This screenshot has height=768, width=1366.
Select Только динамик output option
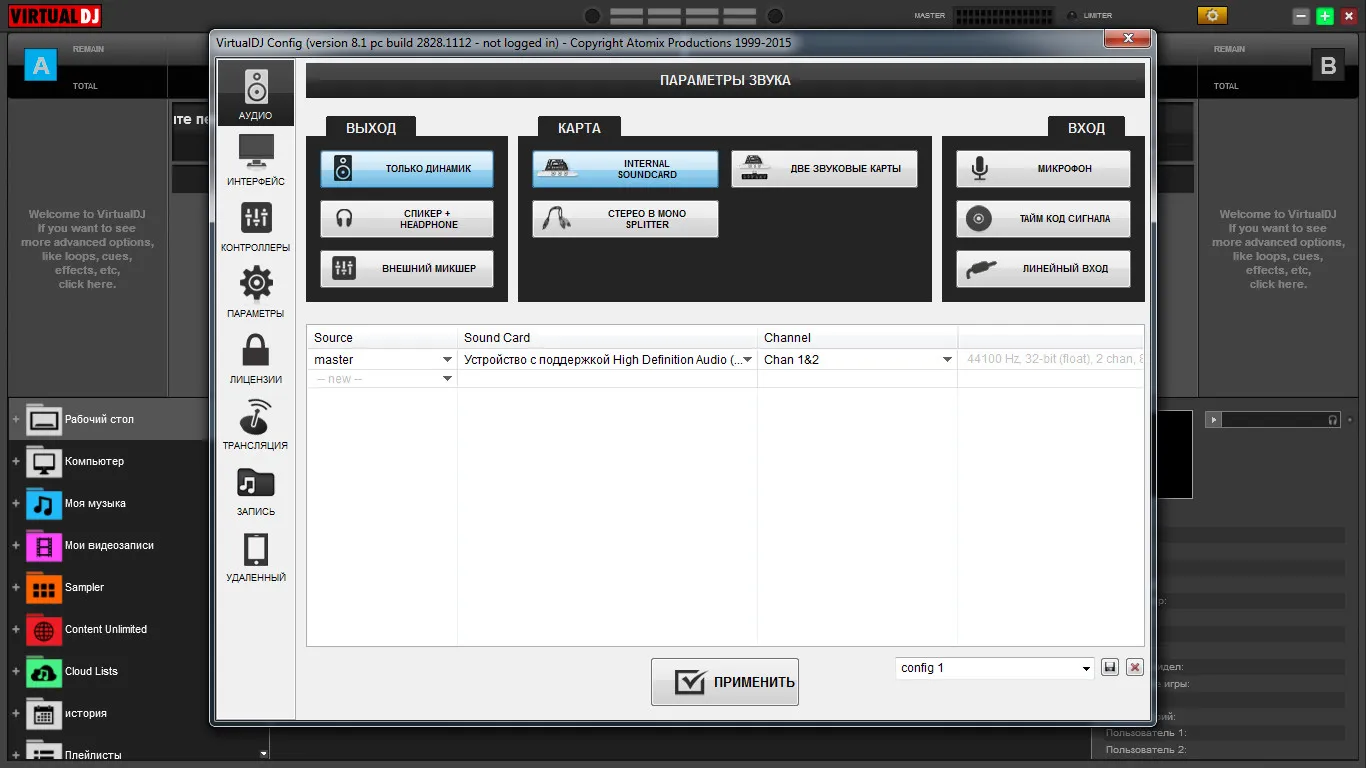(x=407, y=169)
